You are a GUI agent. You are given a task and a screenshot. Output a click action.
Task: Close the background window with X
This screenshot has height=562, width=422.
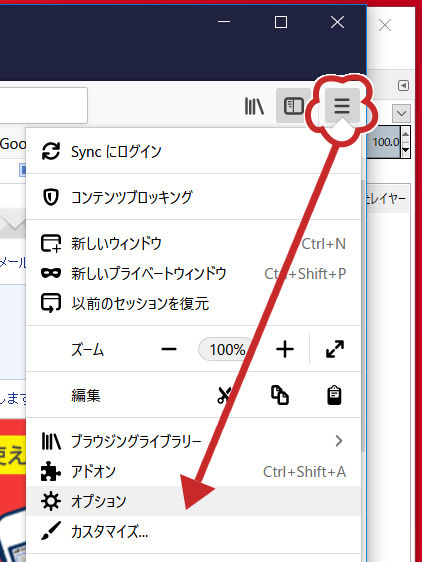coord(385,25)
